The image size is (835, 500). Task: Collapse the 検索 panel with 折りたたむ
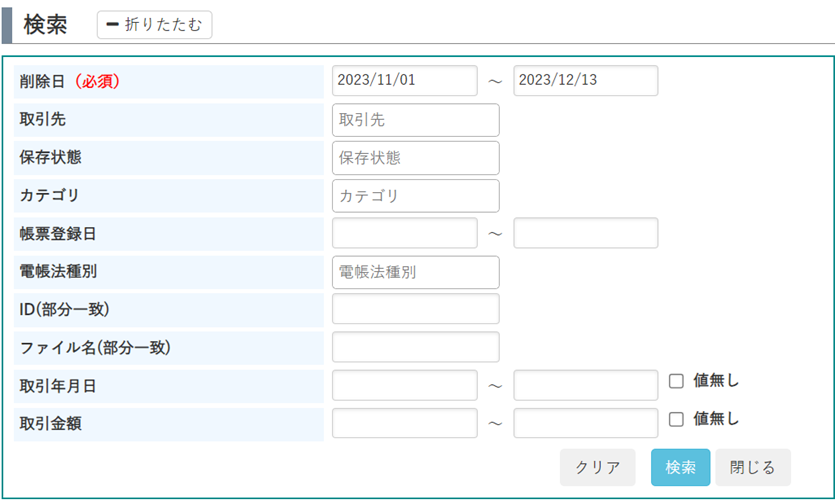tap(154, 25)
